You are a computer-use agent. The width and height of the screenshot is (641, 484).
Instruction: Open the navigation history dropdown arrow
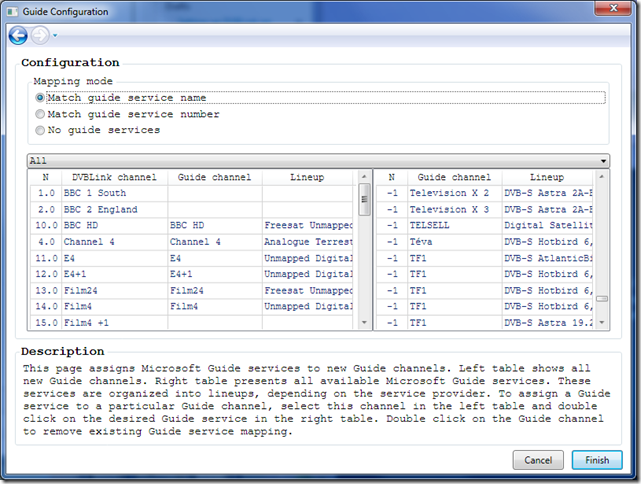pyautogui.click(x=55, y=36)
